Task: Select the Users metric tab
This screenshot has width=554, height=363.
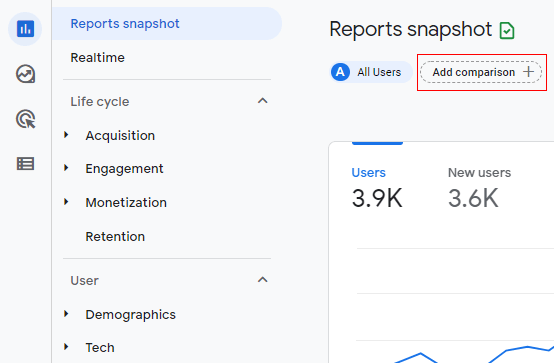Action: [x=369, y=172]
